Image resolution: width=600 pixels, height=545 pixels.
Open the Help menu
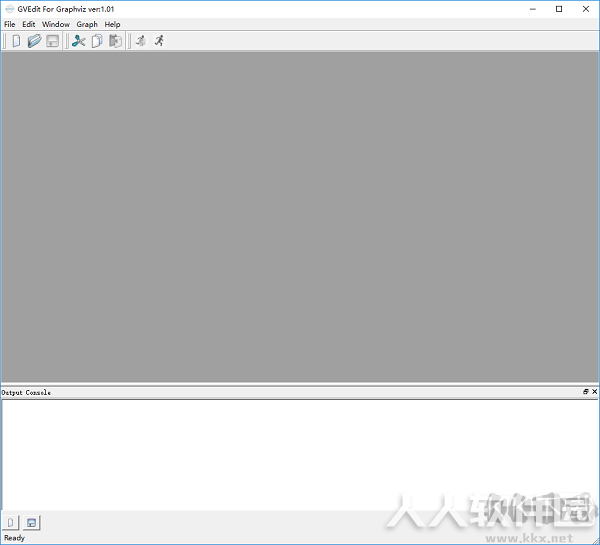(x=112, y=24)
